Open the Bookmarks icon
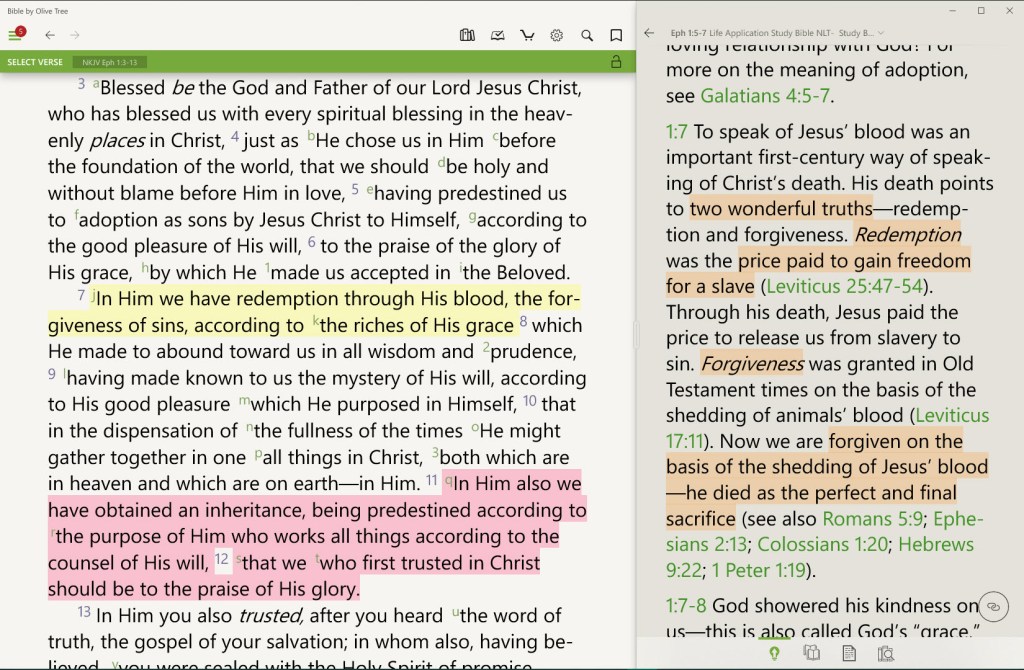Image resolution: width=1024 pixels, height=670 pixels. pos(615,35)
